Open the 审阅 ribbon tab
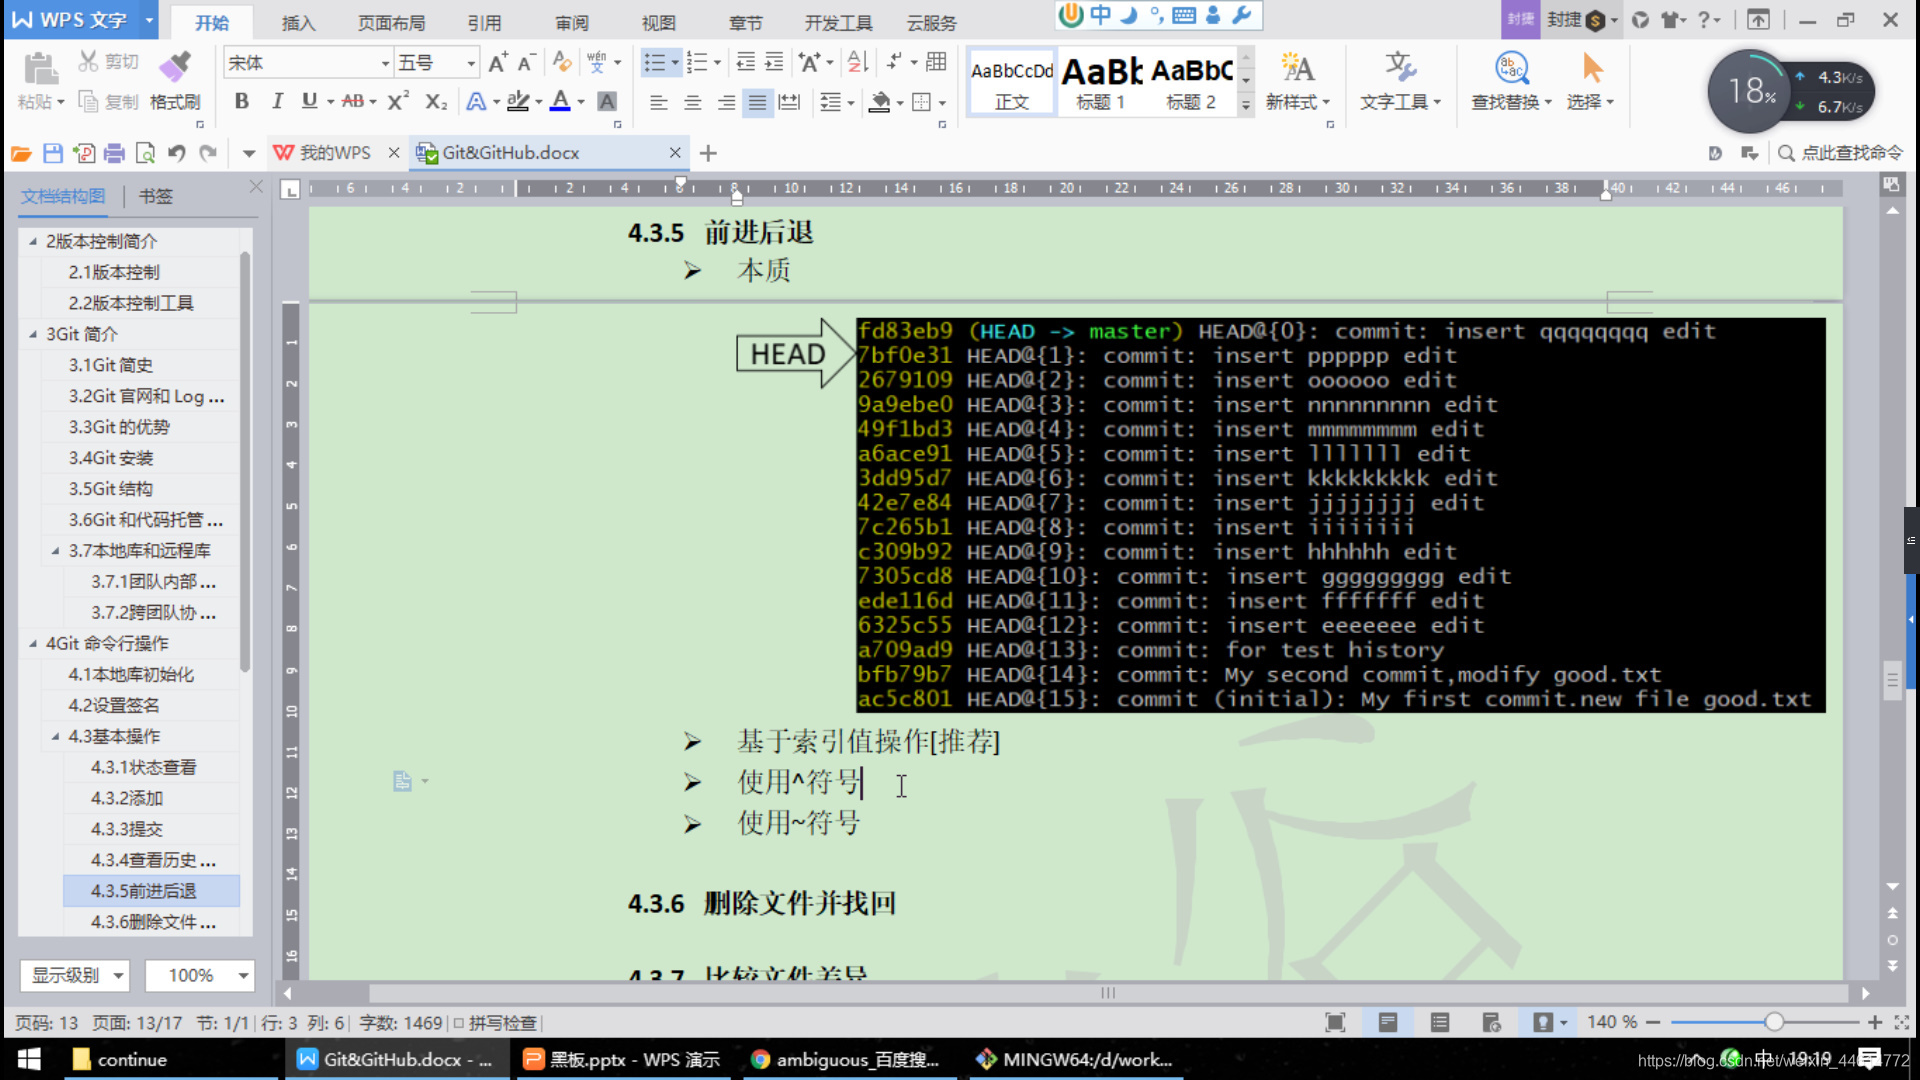1920x1080 pixels. tap(572, 22)
